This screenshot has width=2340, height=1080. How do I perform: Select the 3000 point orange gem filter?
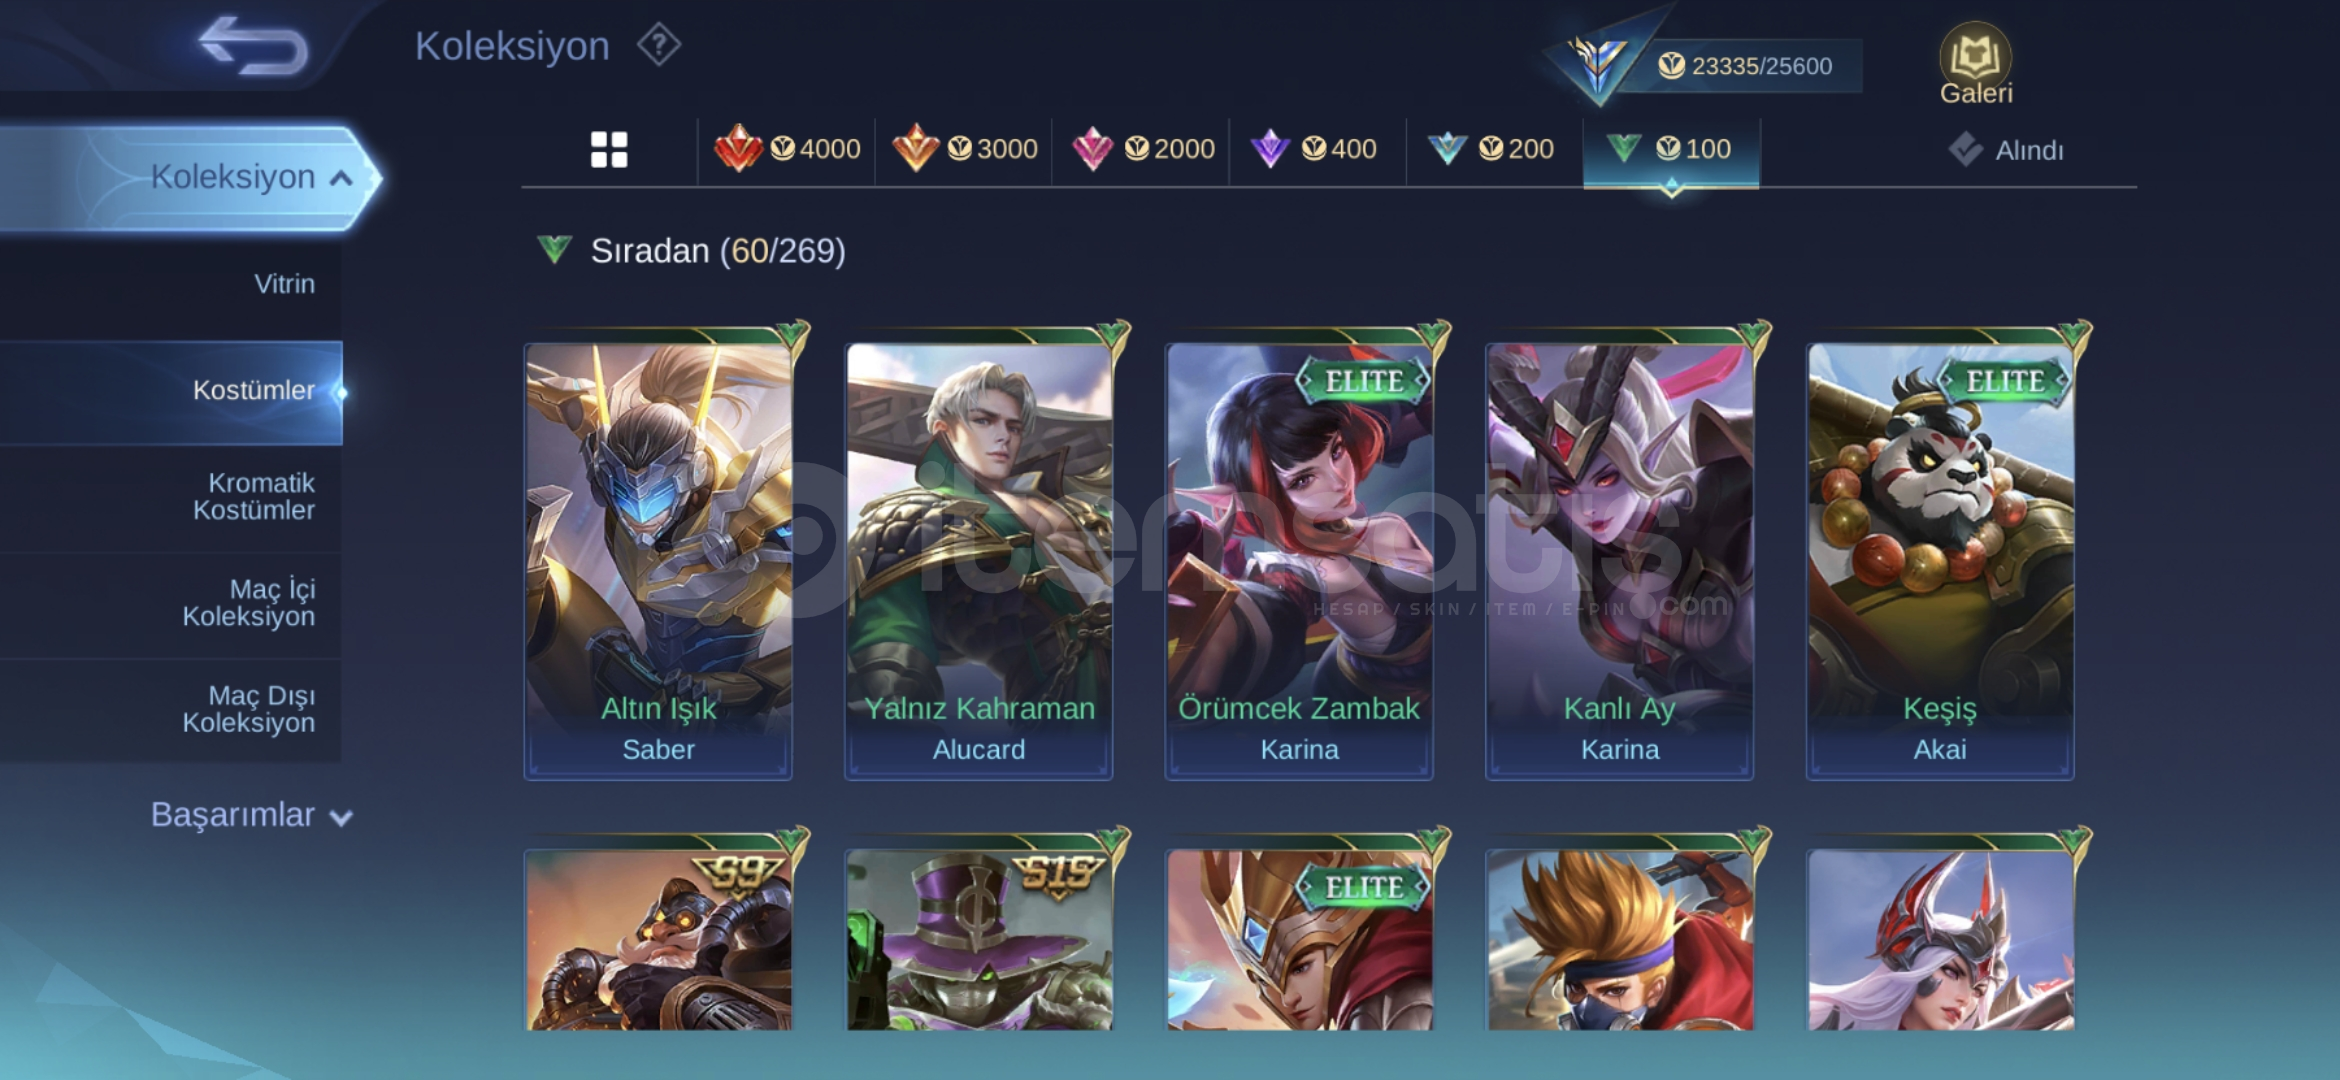click(x=964, y=149)
